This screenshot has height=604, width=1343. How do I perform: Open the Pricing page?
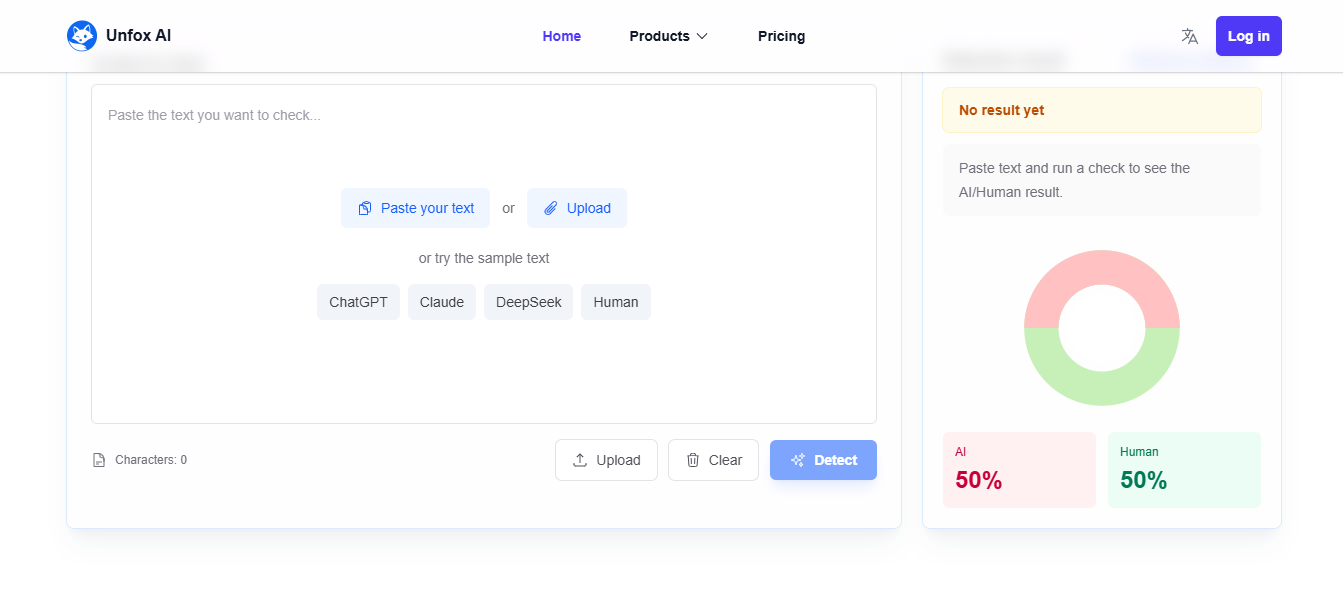(x=781, y=36)
